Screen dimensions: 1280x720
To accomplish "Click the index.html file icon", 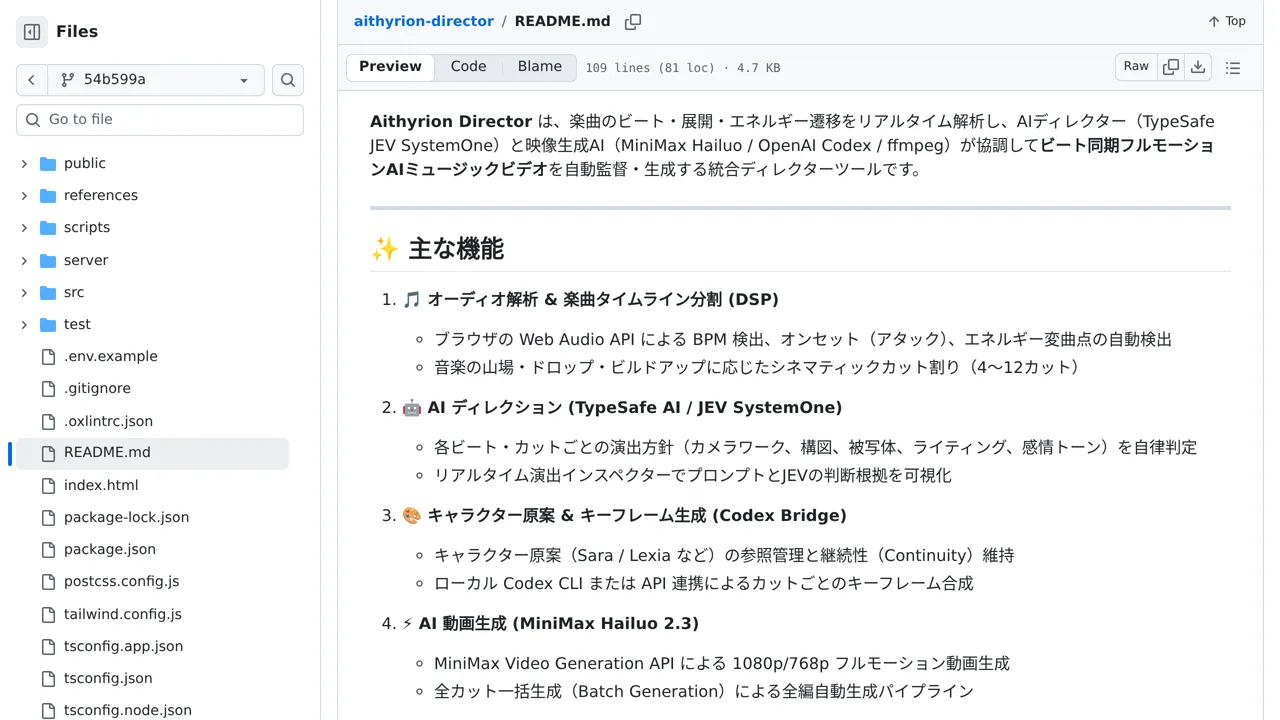I will (x=48, y=486).
